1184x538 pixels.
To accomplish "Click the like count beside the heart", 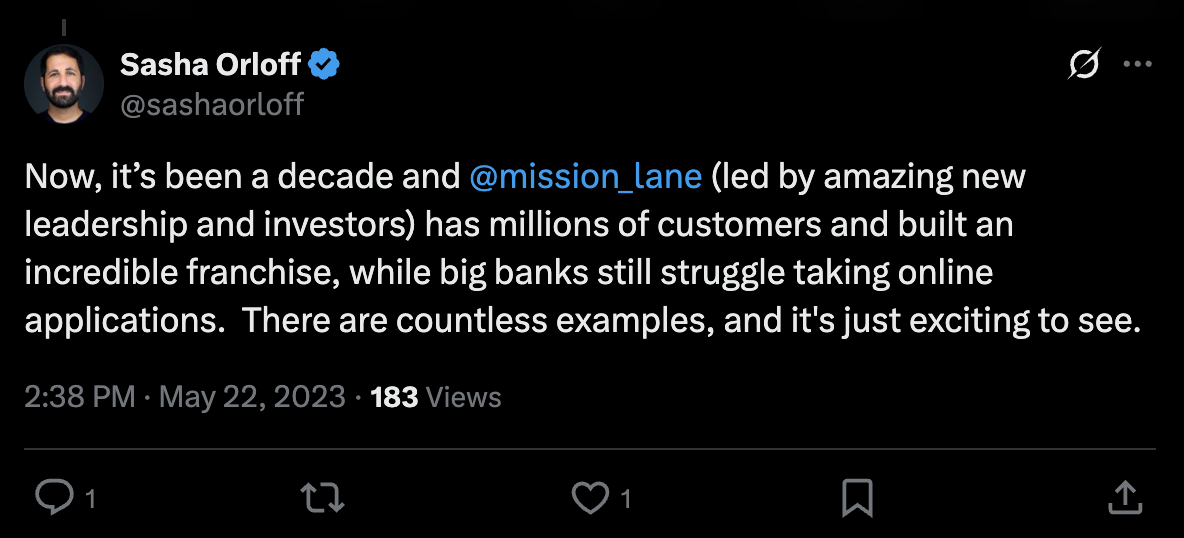I will click(x=626, y=498).
